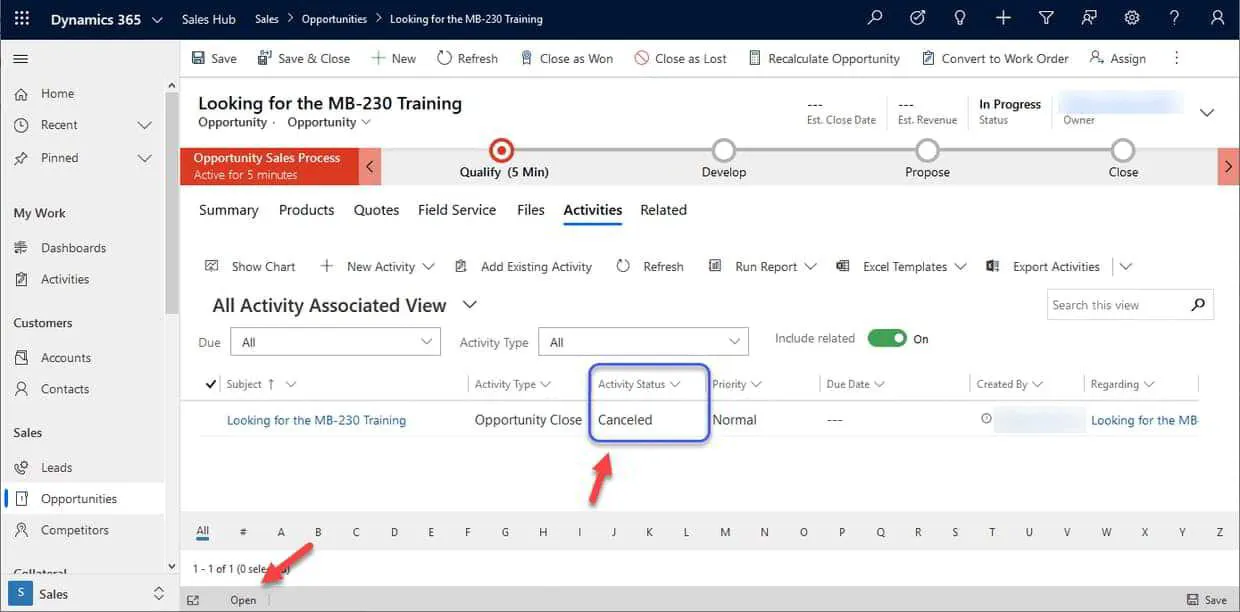Screen dimensions: 1240x612
Task: Open the help question mark
Action: pos(1175,18)
